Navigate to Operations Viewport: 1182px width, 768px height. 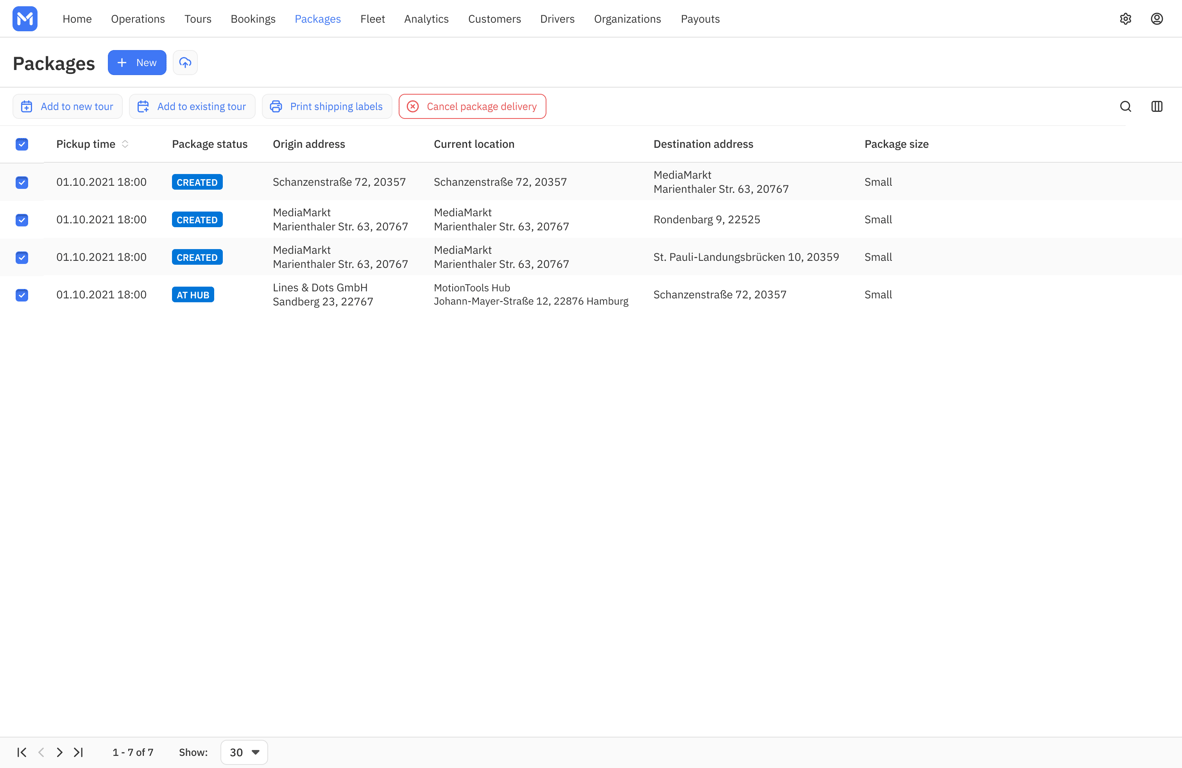point(138,19)
